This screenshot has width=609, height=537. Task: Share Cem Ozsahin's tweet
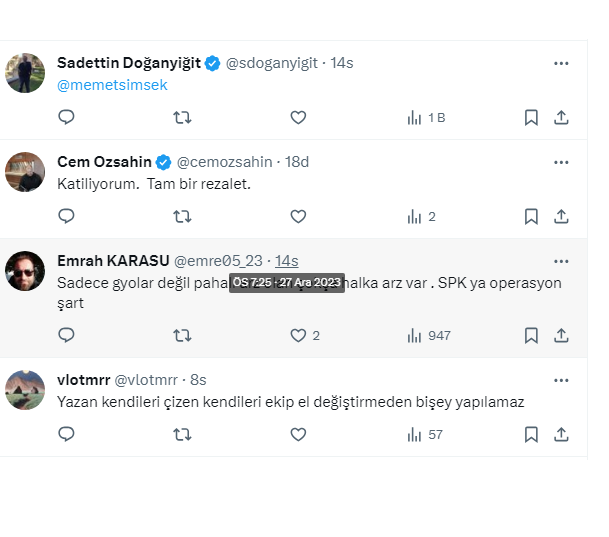562,216
